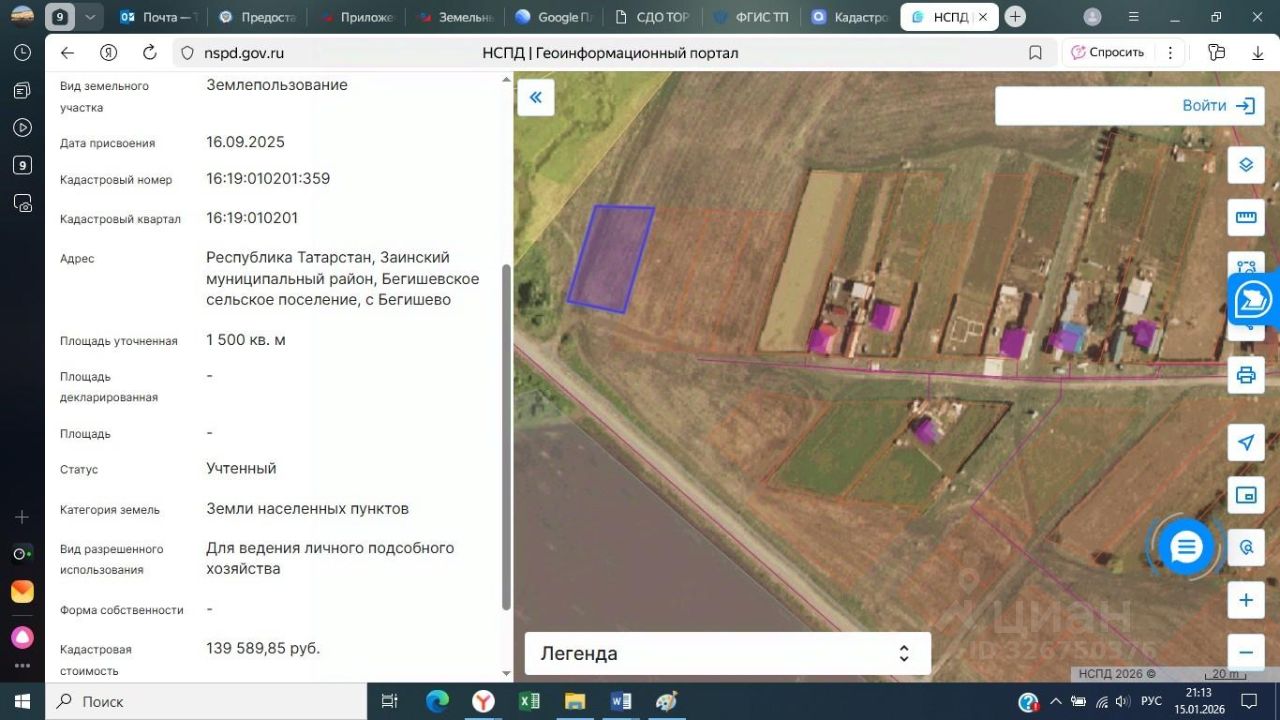This screenshot has width=1280, height=720.
Task: Go back to previous page
Action: pos(67,53)
